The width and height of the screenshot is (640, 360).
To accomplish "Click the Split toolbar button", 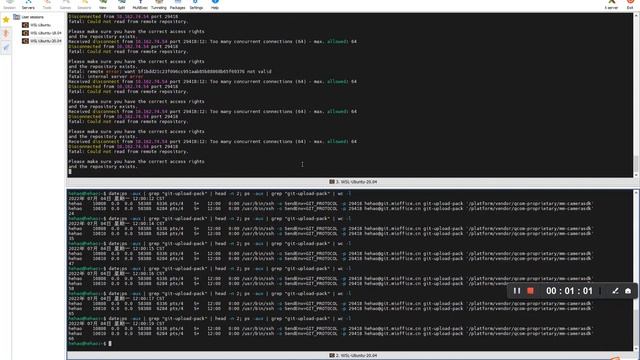I will (x=121, y=4).
